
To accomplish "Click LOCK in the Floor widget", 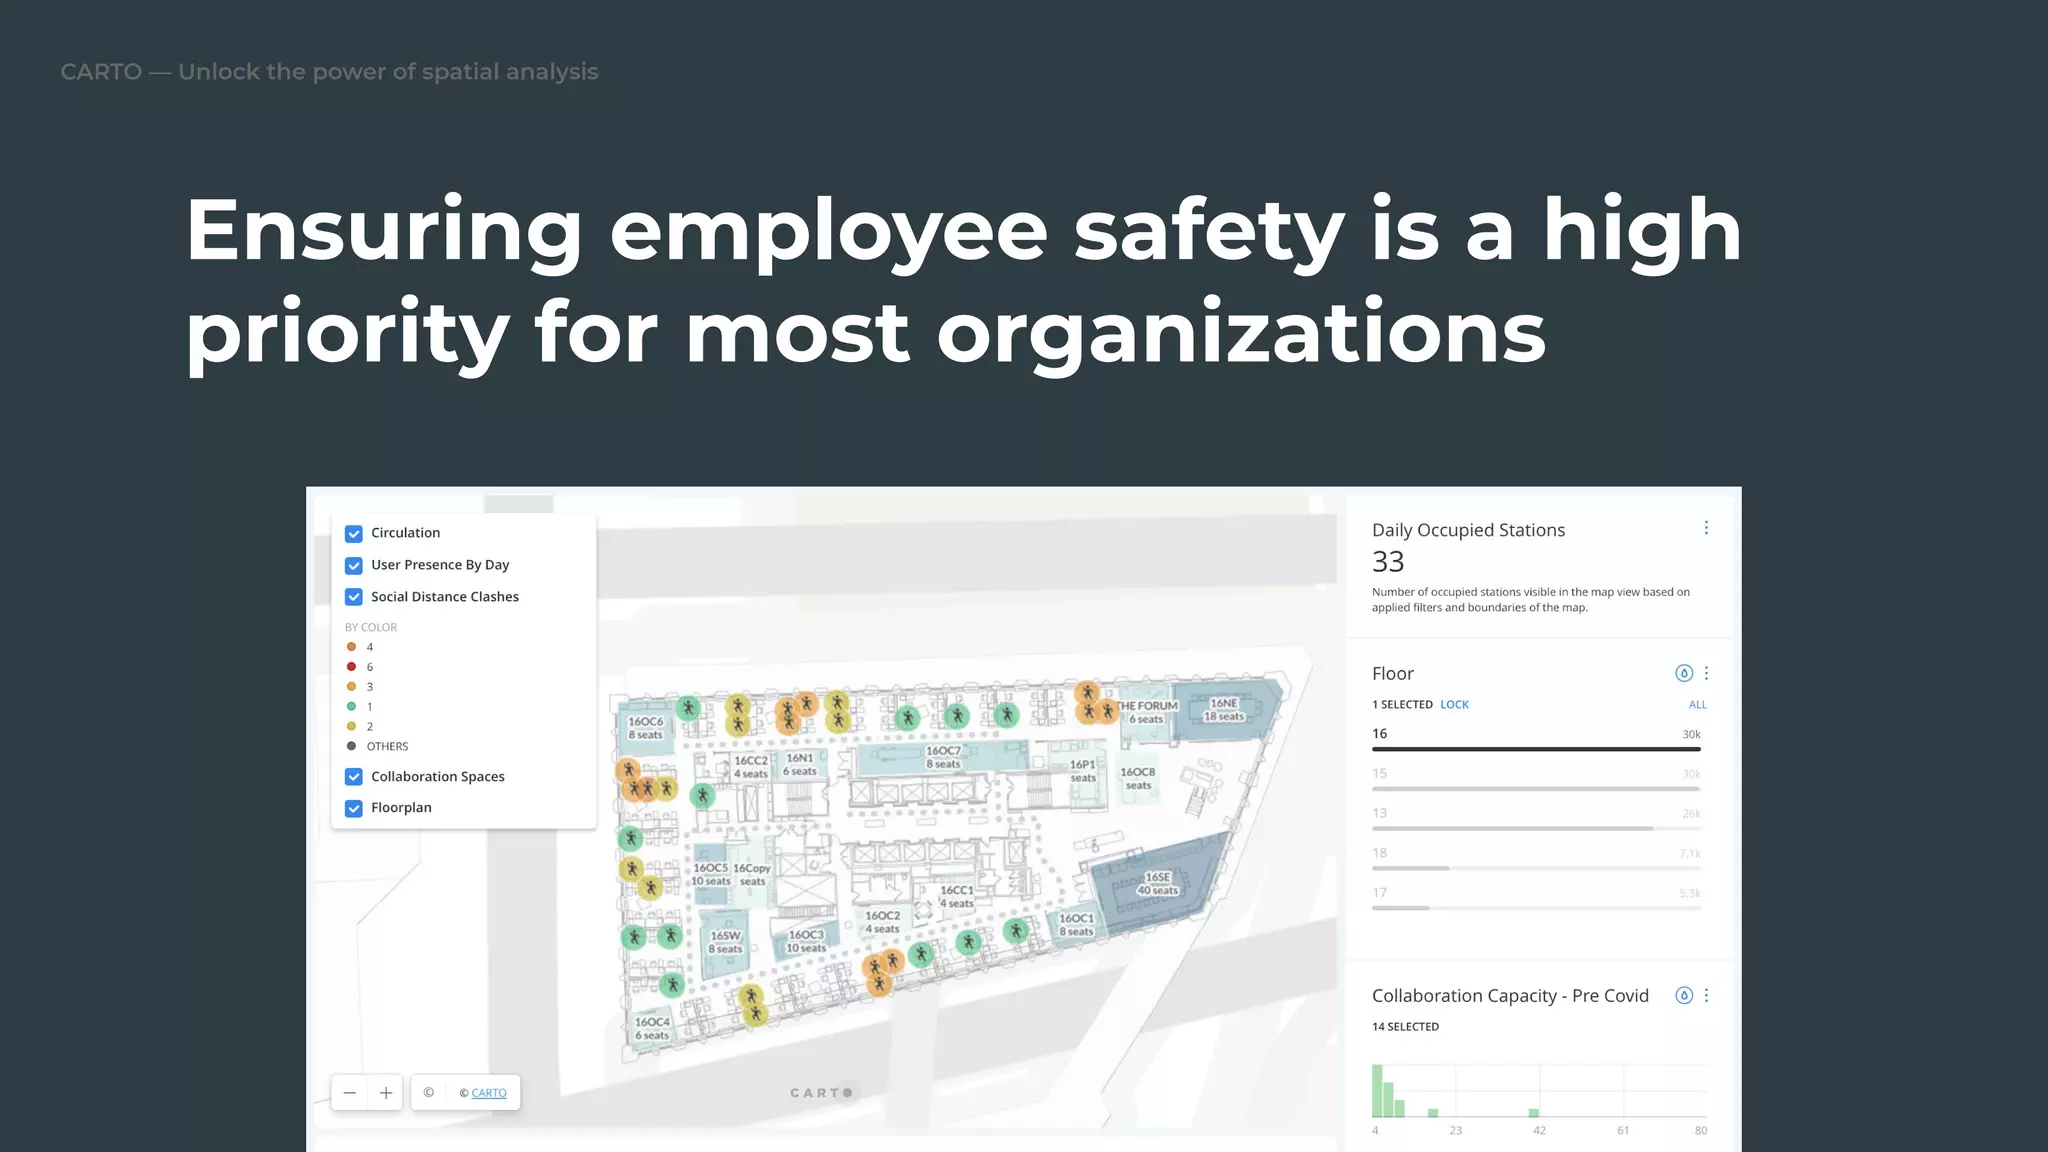I will (1454, 705).
